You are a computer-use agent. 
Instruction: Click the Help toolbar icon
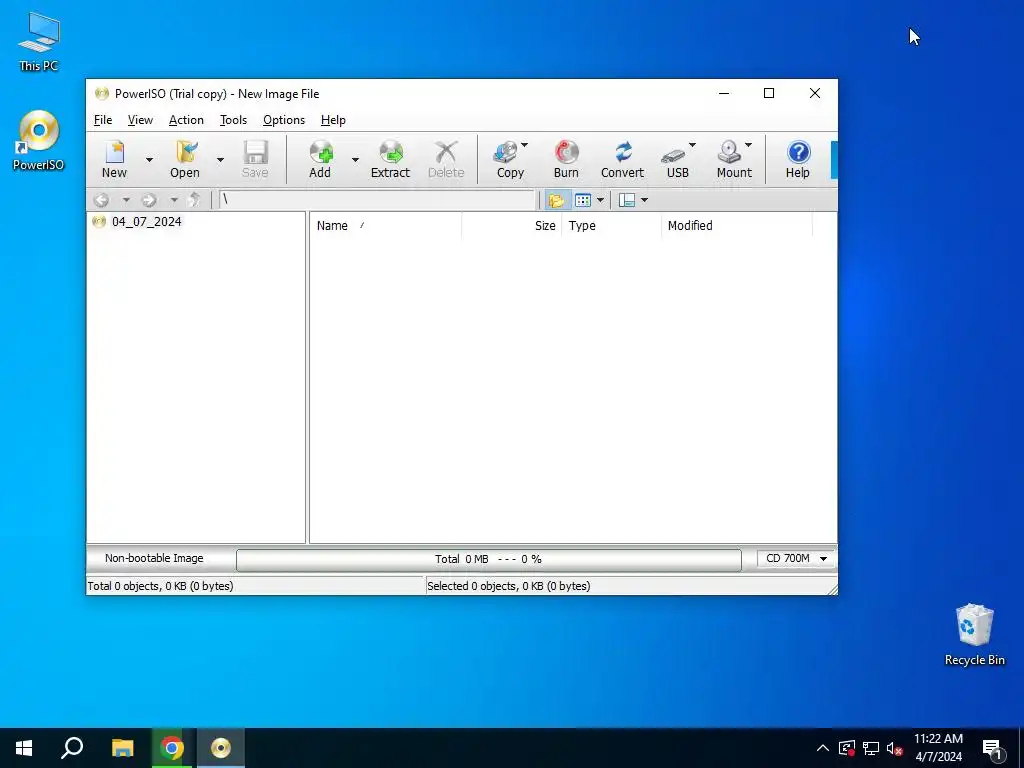pyautogui.click(x=797, y=159)
